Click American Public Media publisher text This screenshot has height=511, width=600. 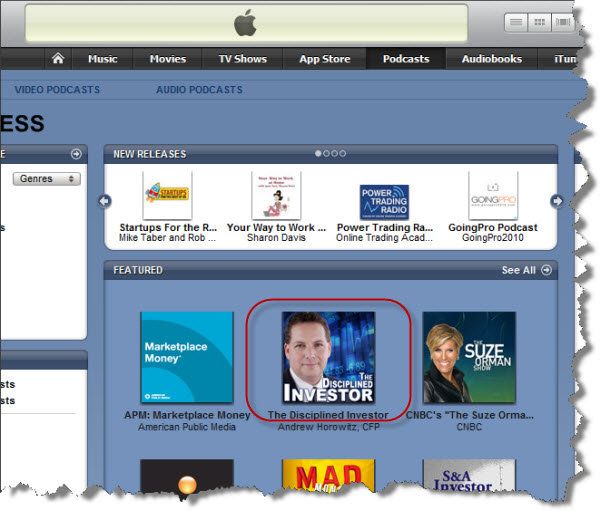click(x=187, y=427)
